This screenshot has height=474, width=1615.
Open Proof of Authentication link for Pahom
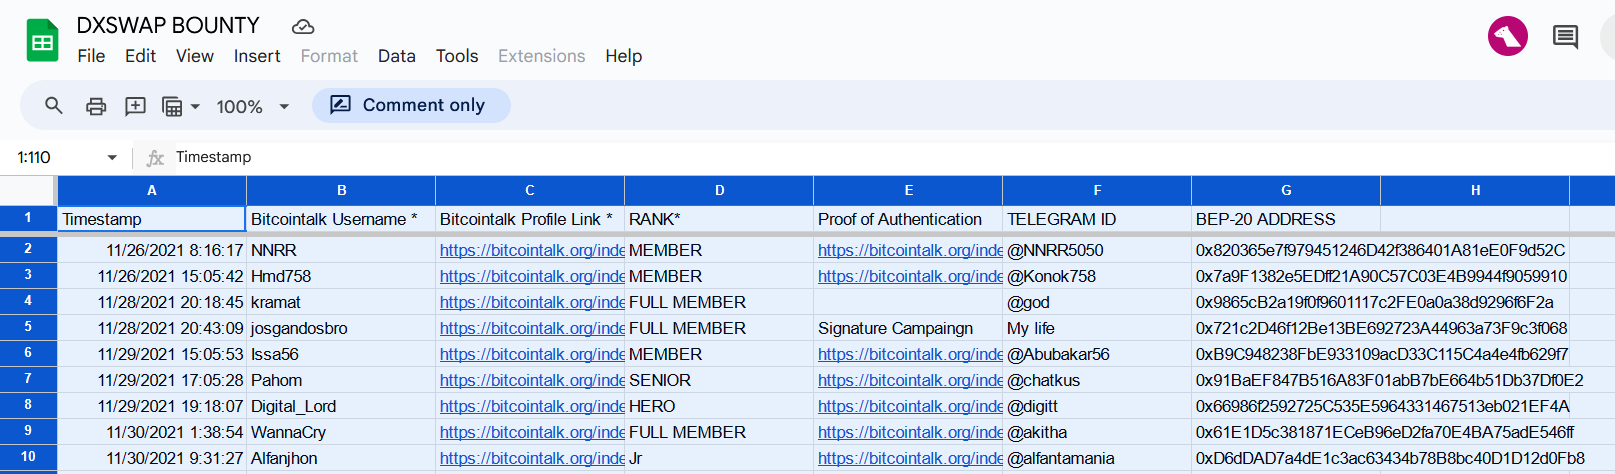(x=910, y=380)
